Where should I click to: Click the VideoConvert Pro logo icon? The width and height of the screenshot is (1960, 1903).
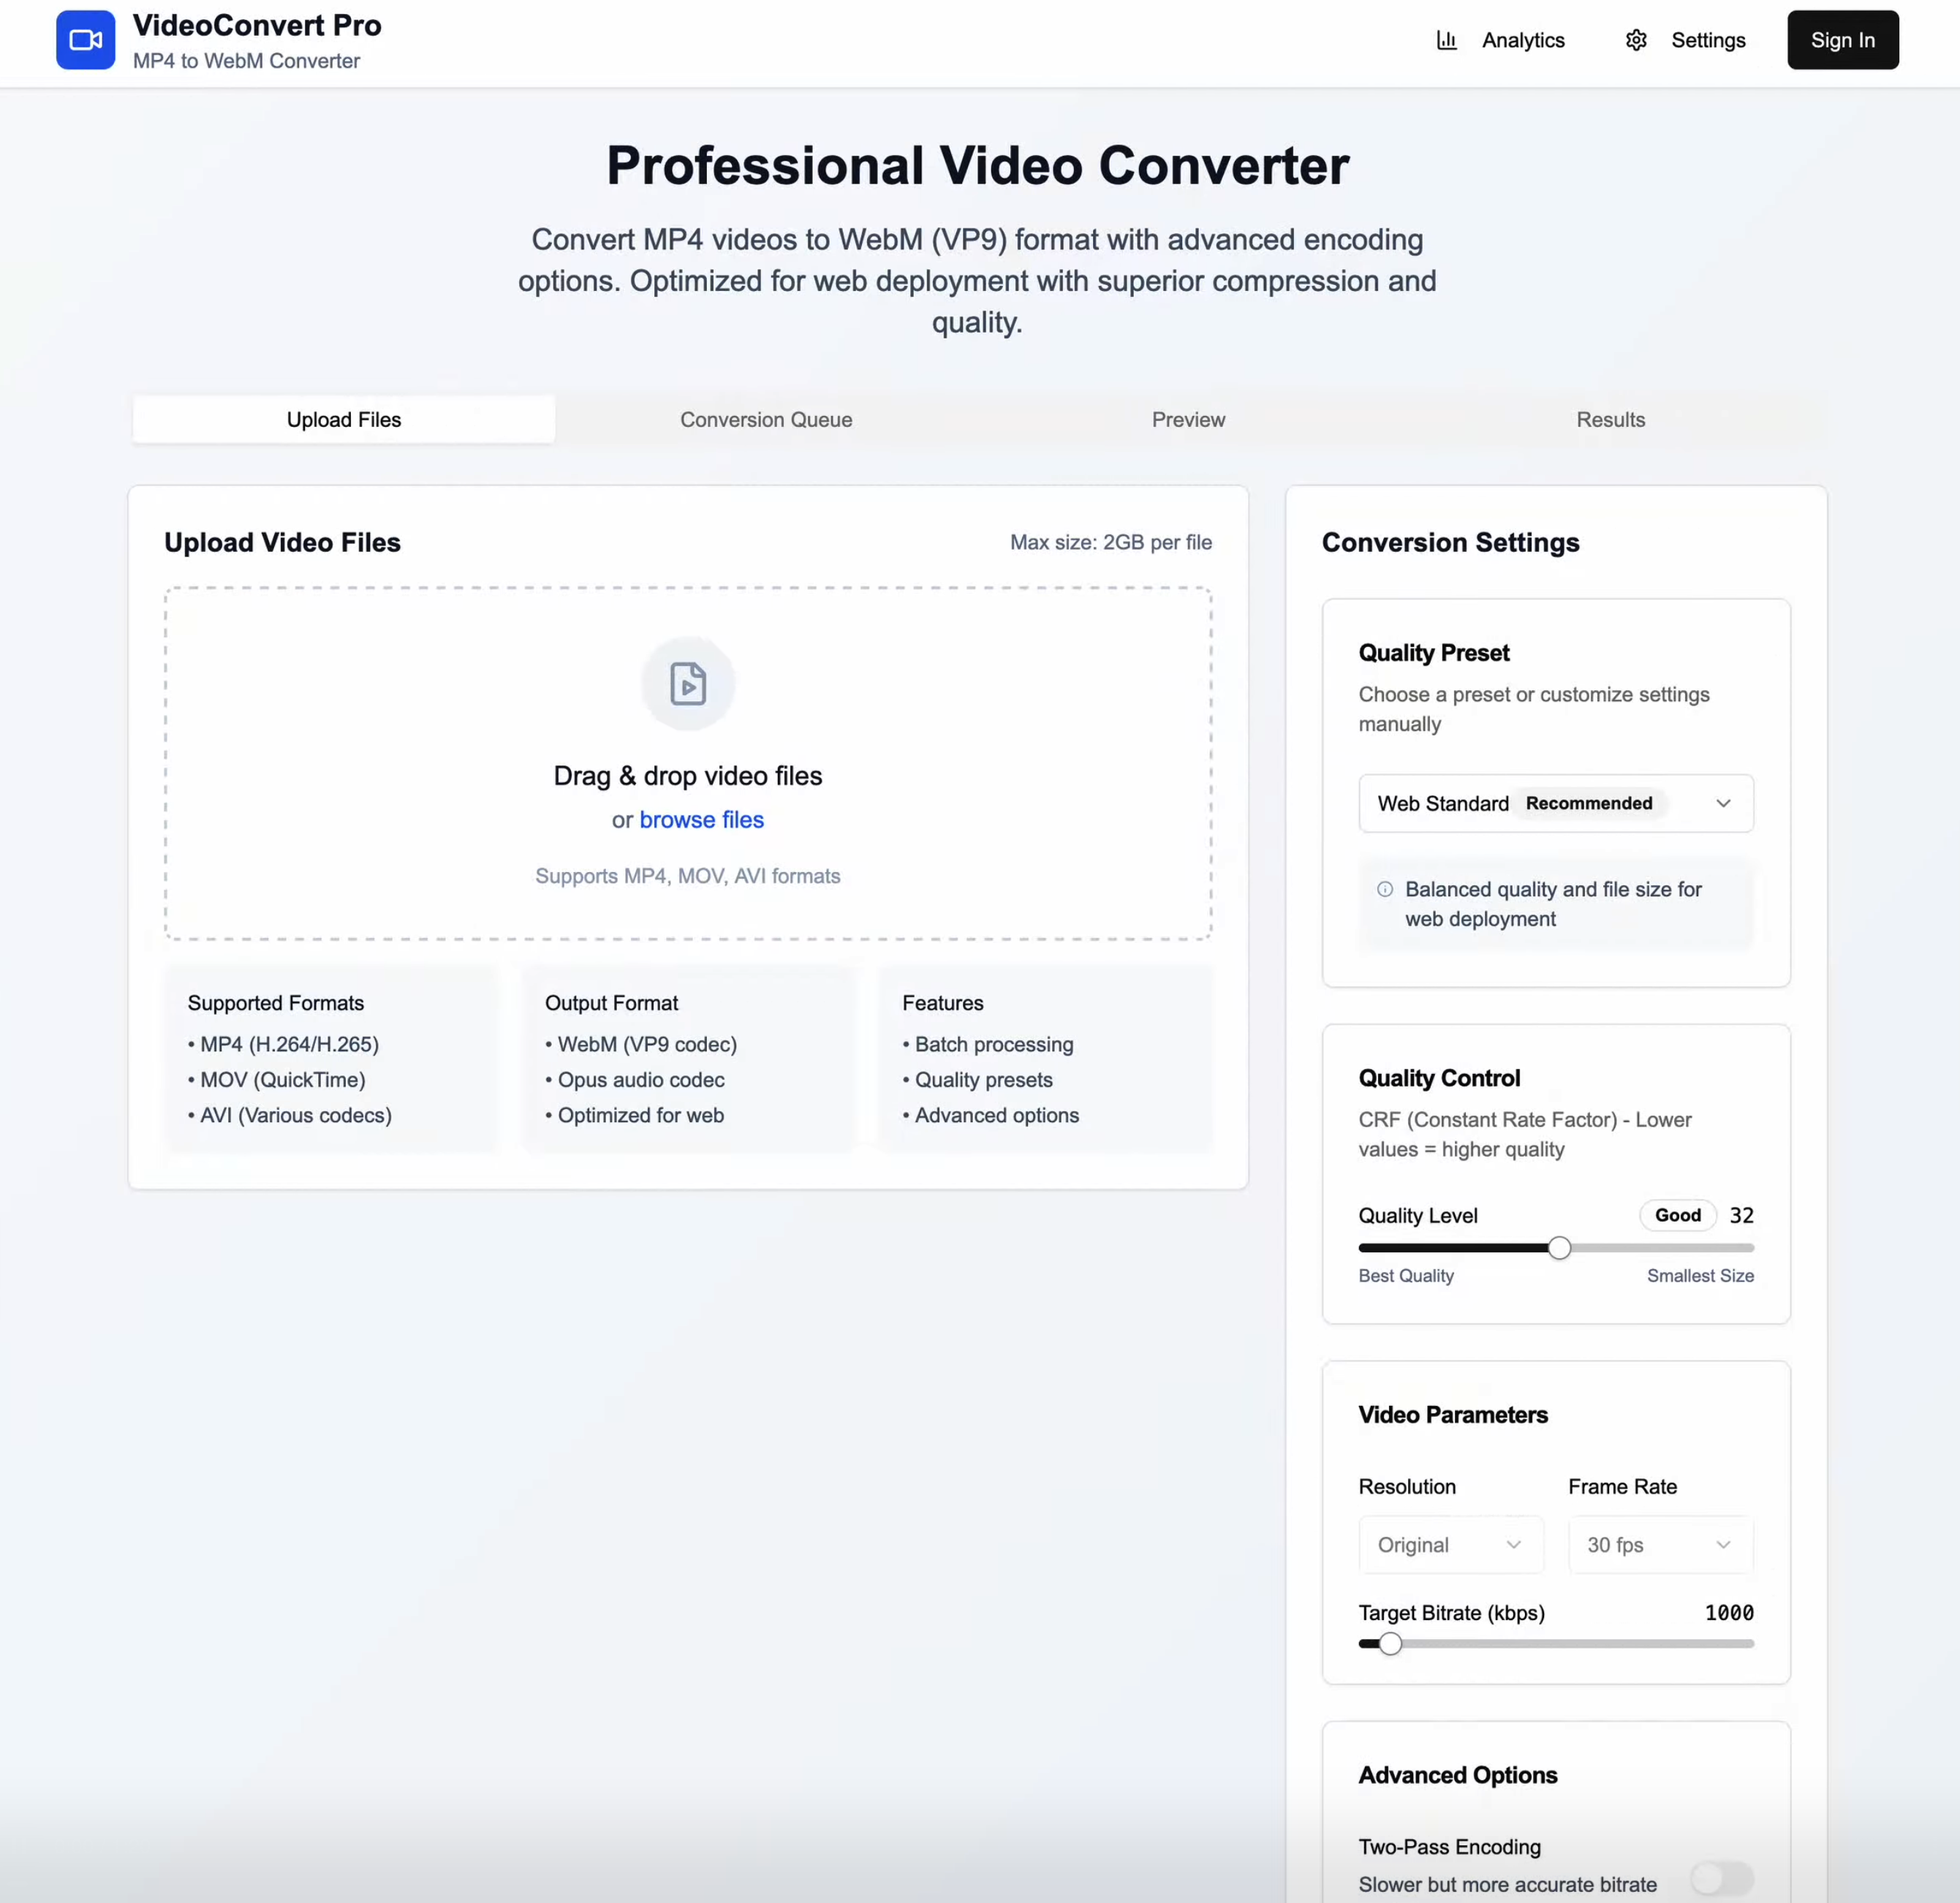pos(86,40)
